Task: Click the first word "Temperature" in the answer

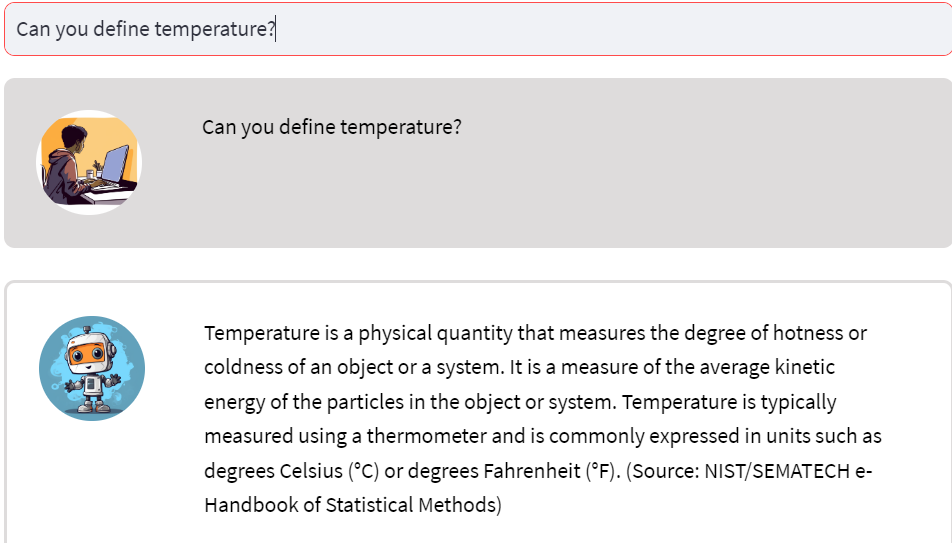Action: click(x=258, y=333)
